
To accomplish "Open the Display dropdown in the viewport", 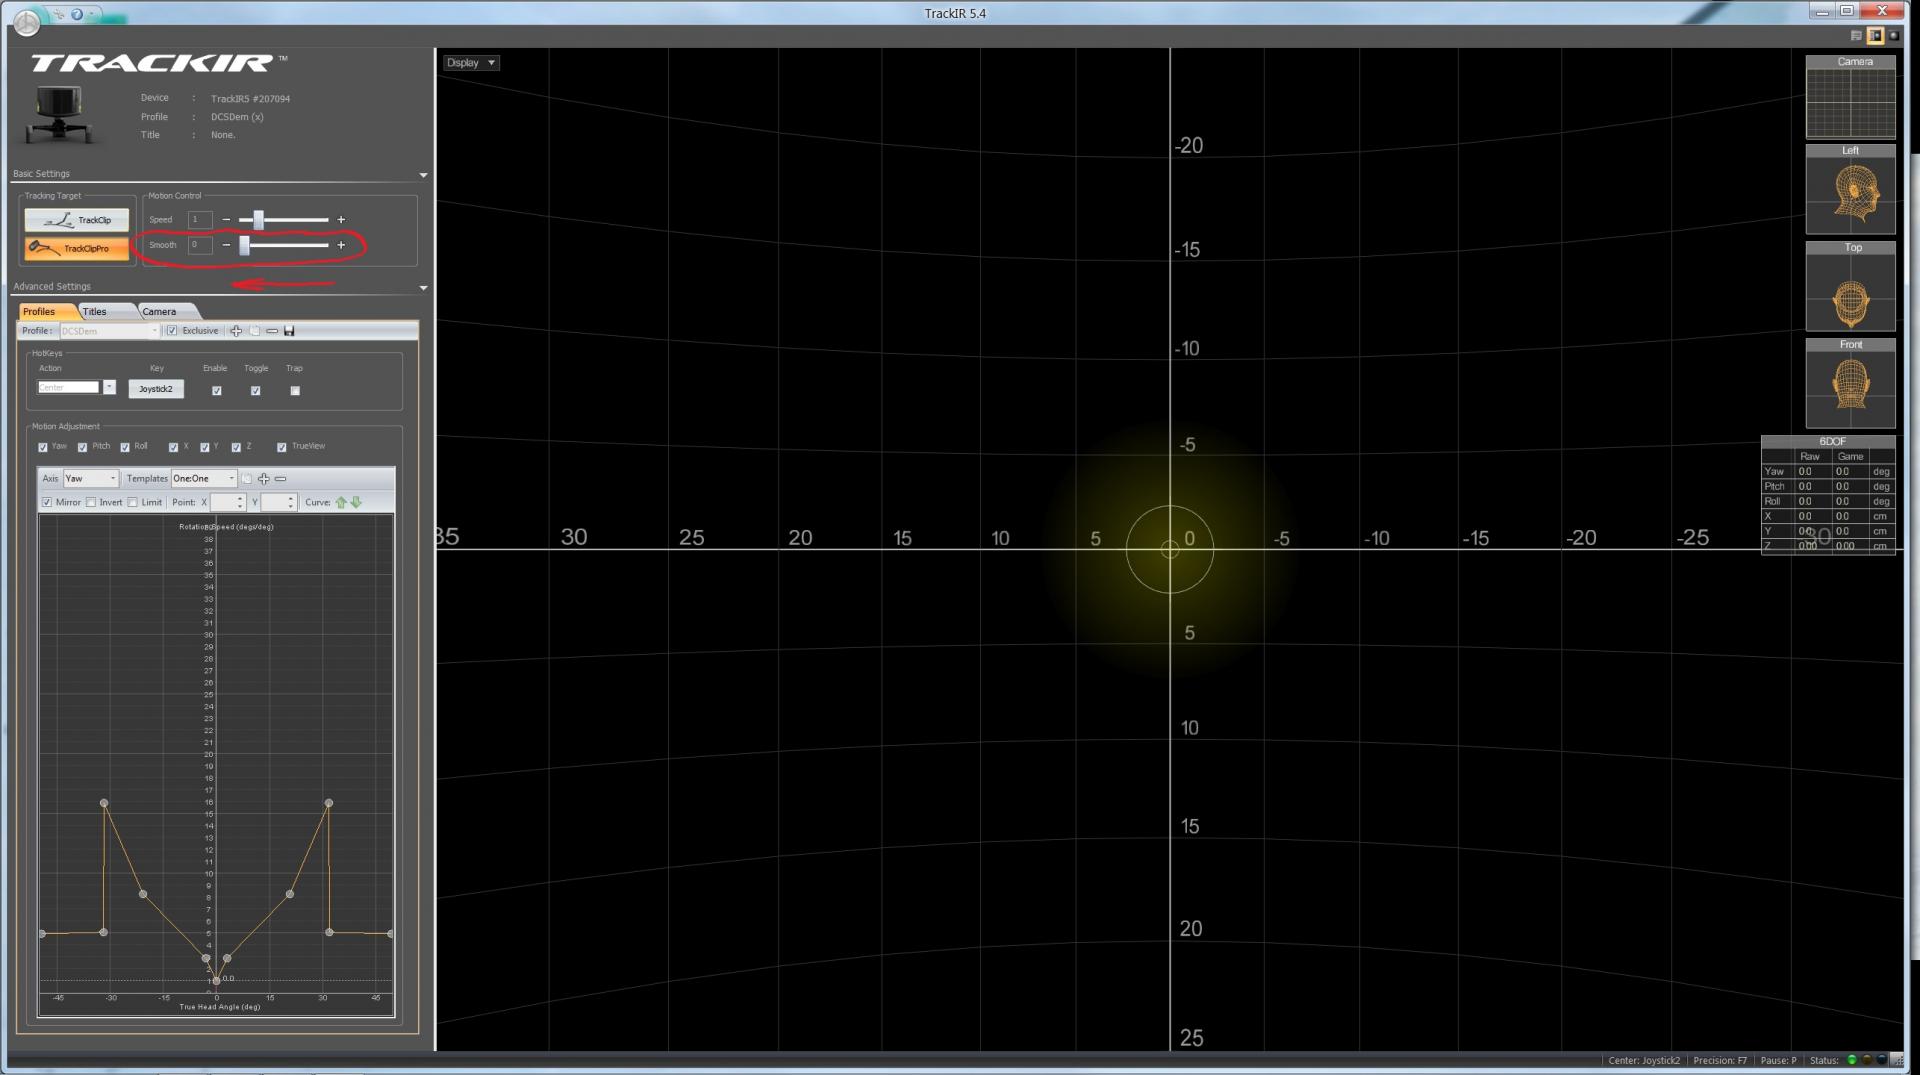I will 471,63.
